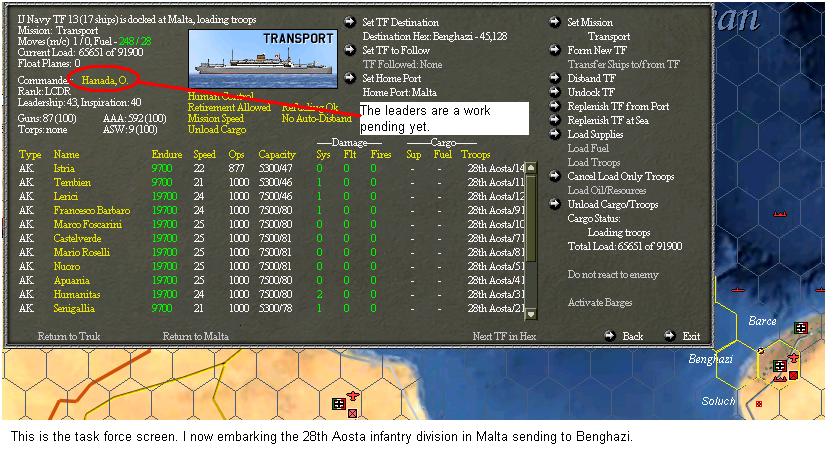Click Return to Malta
The width and height of the screenshot is (835, 453).
195,336
